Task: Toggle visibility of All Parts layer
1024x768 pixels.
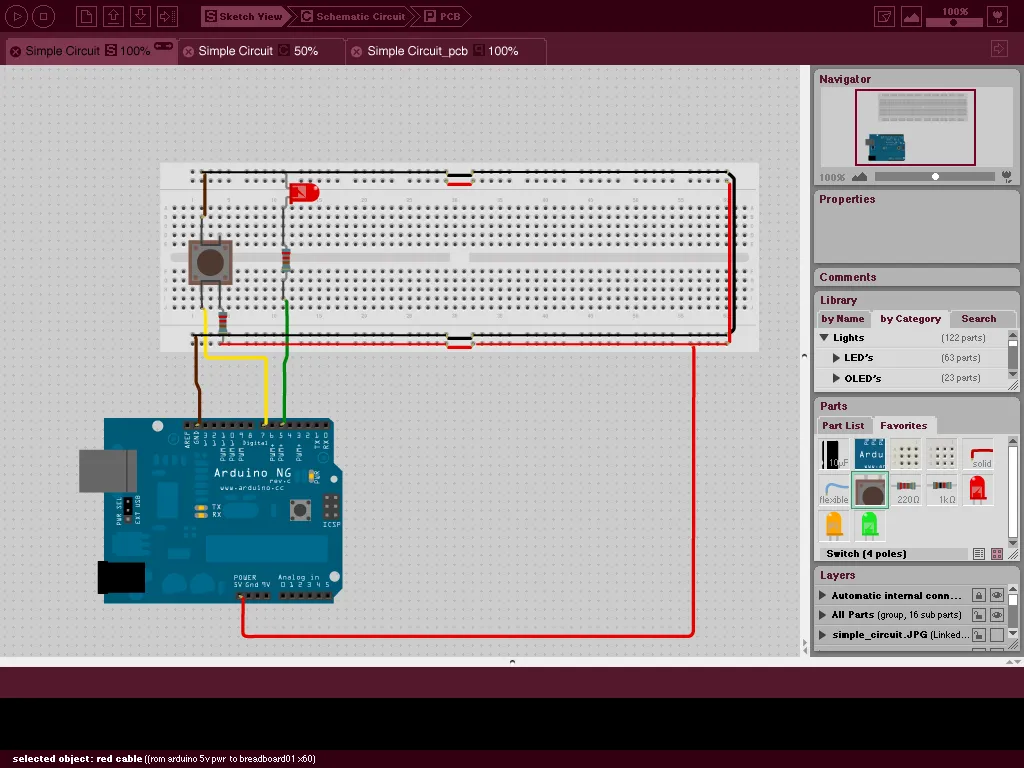Action: [997, 615]
